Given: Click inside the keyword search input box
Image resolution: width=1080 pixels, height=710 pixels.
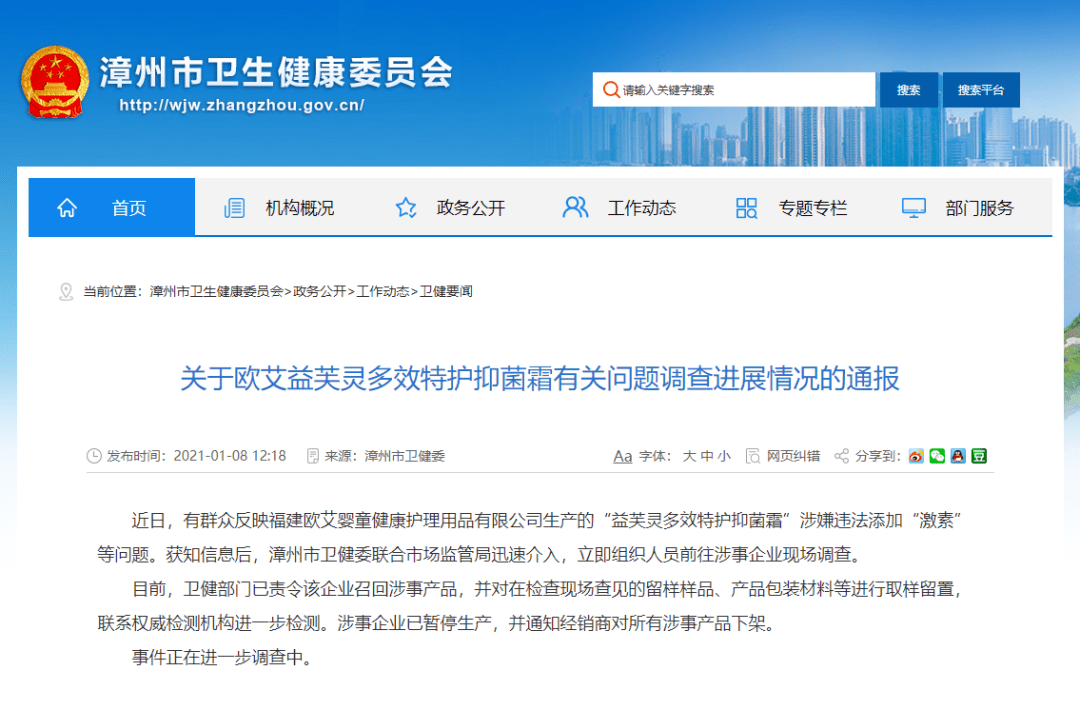Looking at the screenshot, I should point(740,89).
